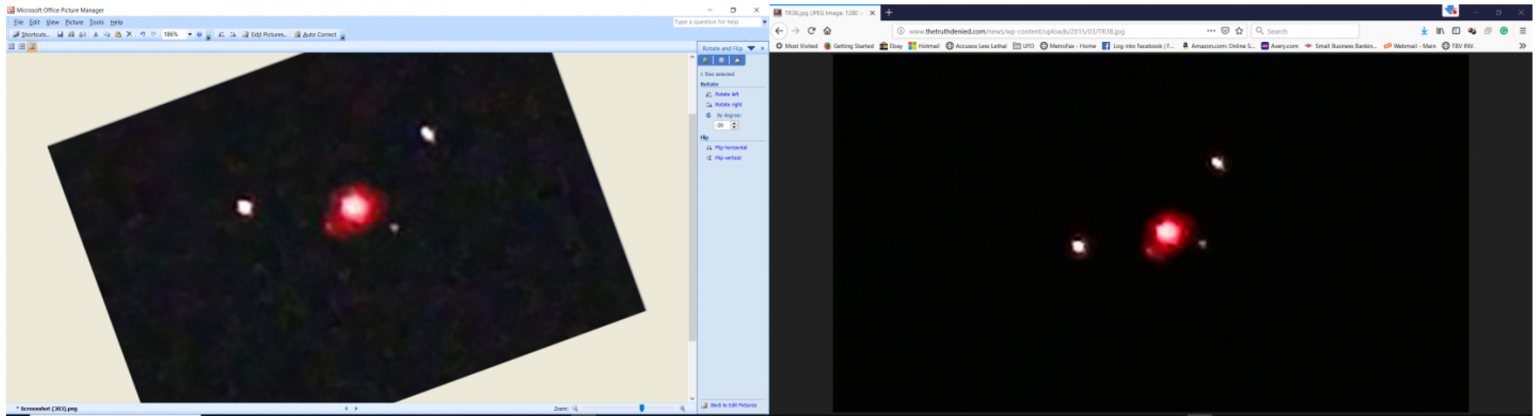Undo the last edit in Picture Manager
Viewport: 1536px width, 416px height.
(x=143, y=34)
